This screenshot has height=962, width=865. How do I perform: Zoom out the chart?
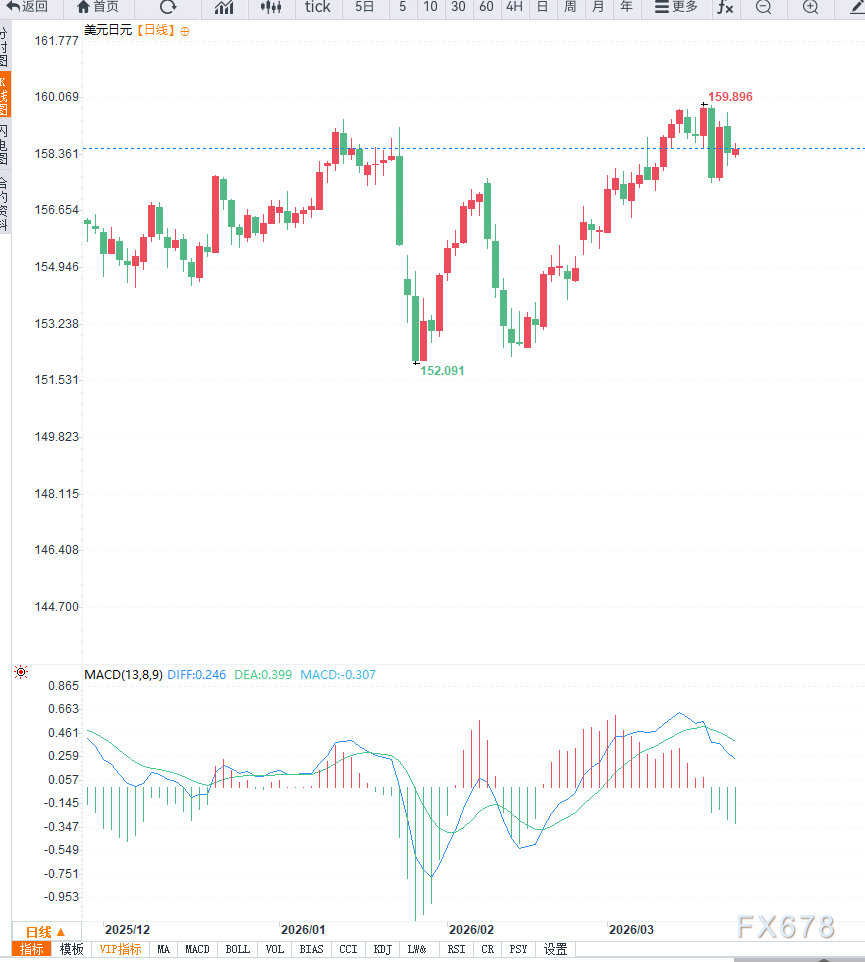763,7
